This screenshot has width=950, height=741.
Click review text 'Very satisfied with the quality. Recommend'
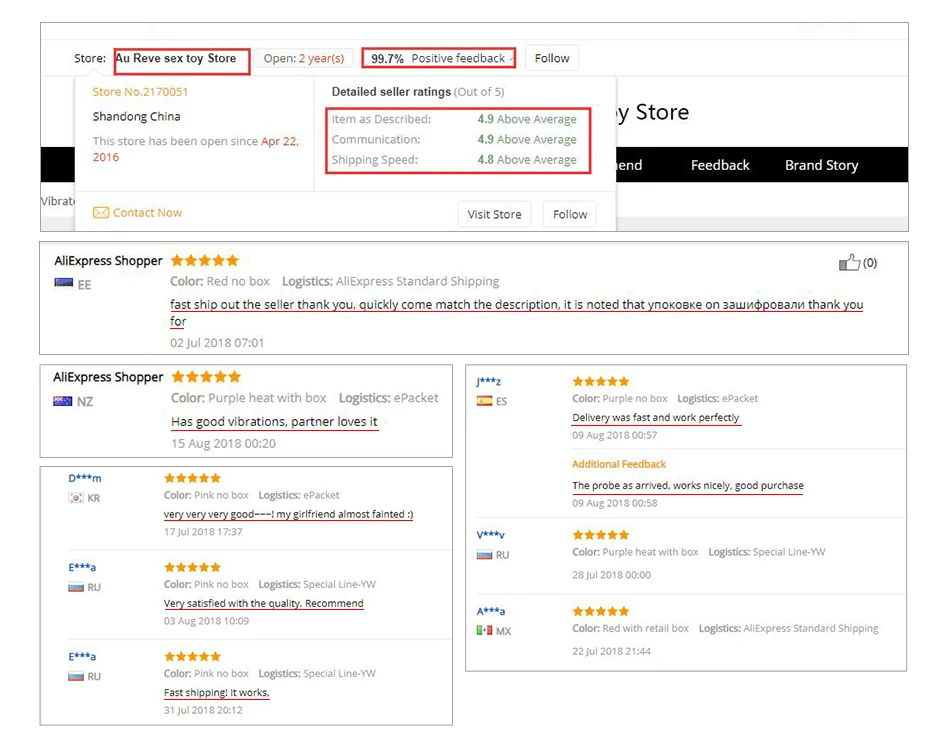point(264,603)
